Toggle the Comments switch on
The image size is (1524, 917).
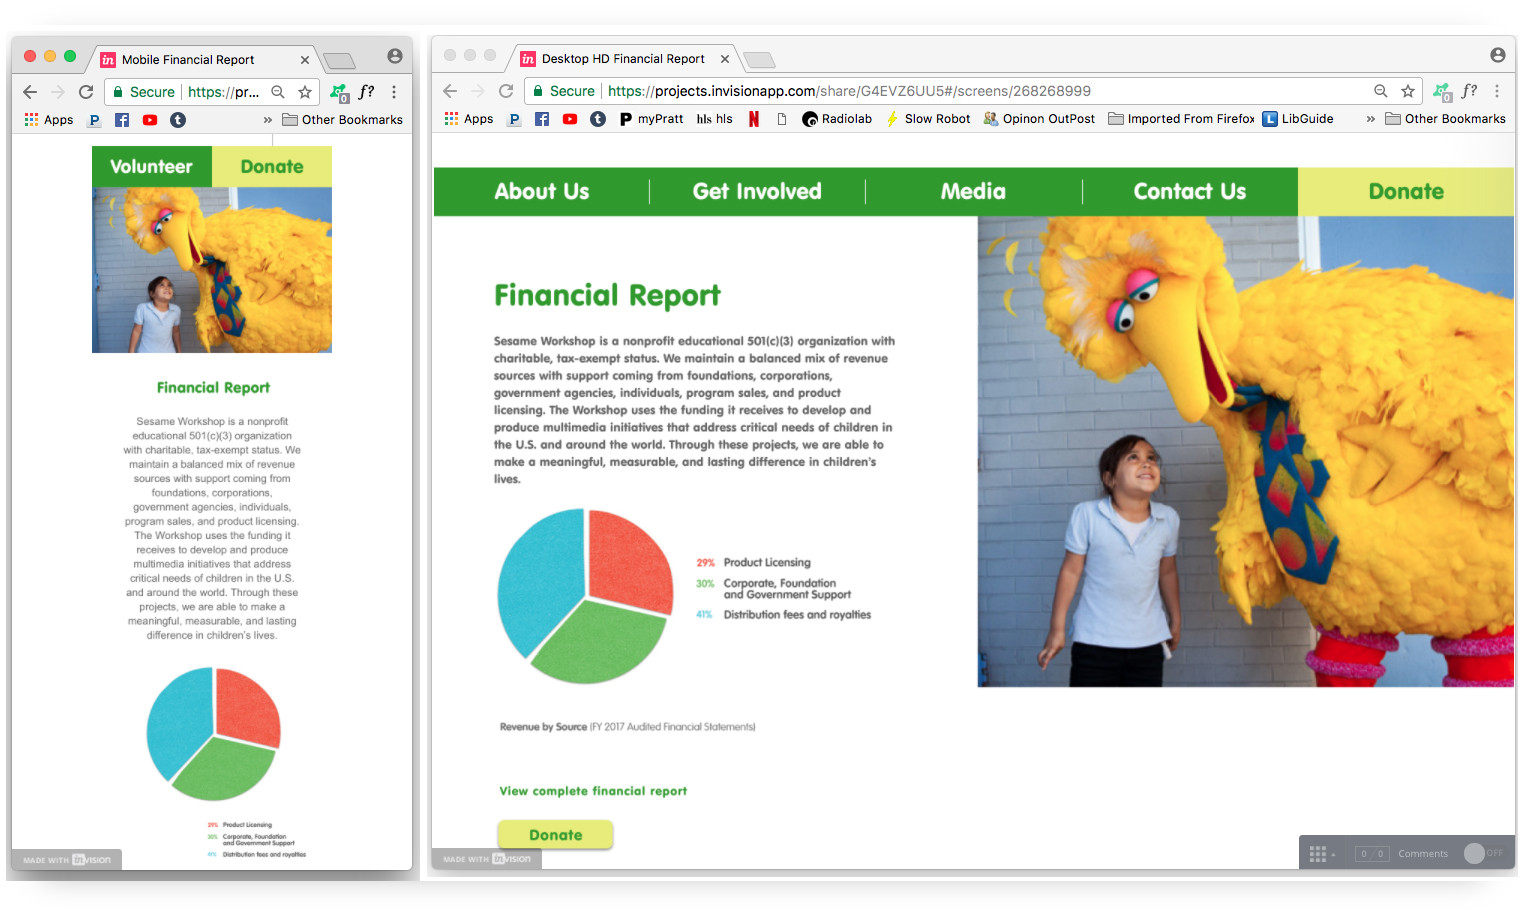click(1484, 853)
